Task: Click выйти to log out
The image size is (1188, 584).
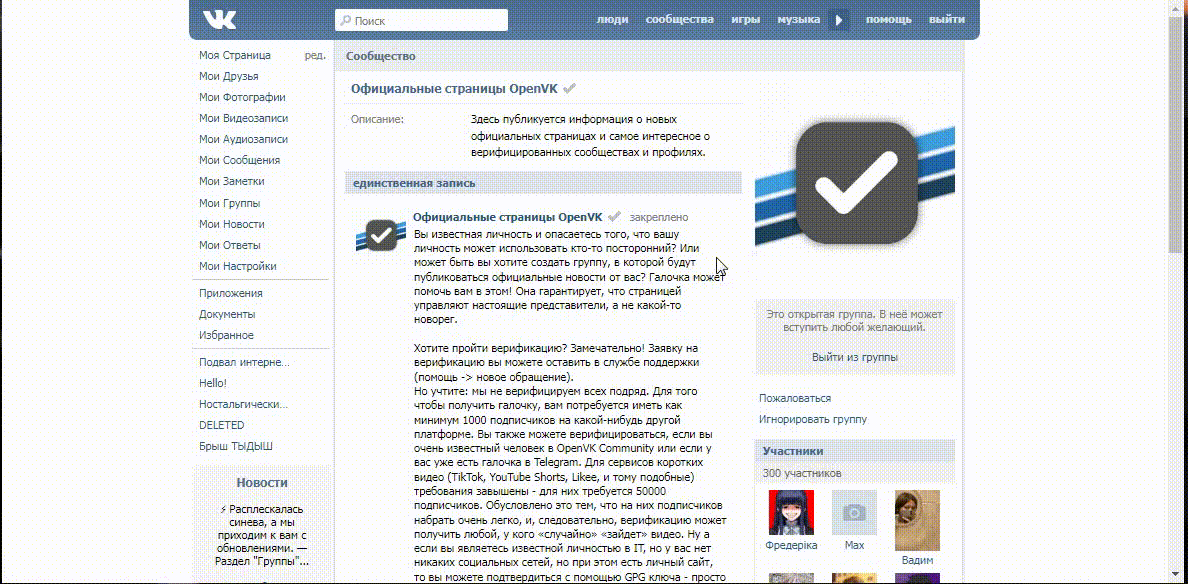Action: click(x=947, y=20)
